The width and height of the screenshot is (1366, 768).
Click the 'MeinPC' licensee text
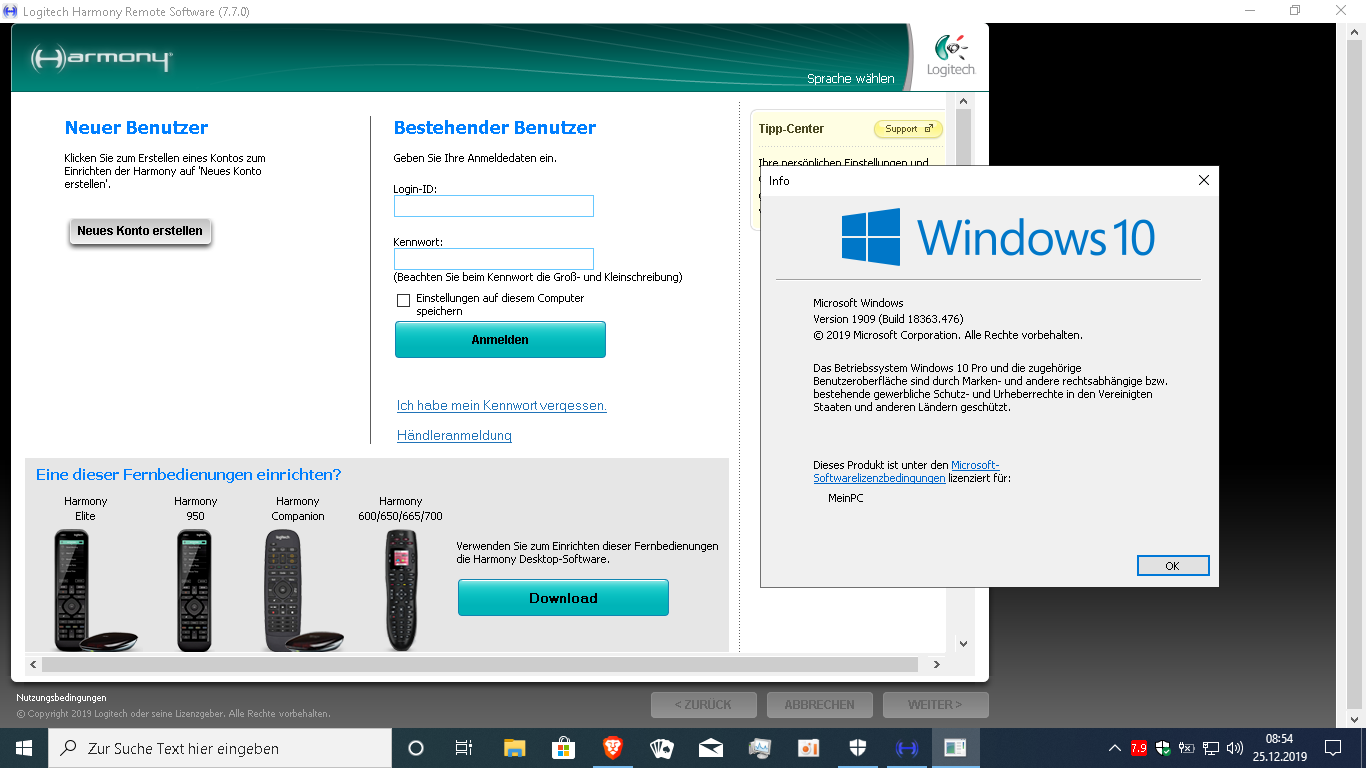click(846, 498)
